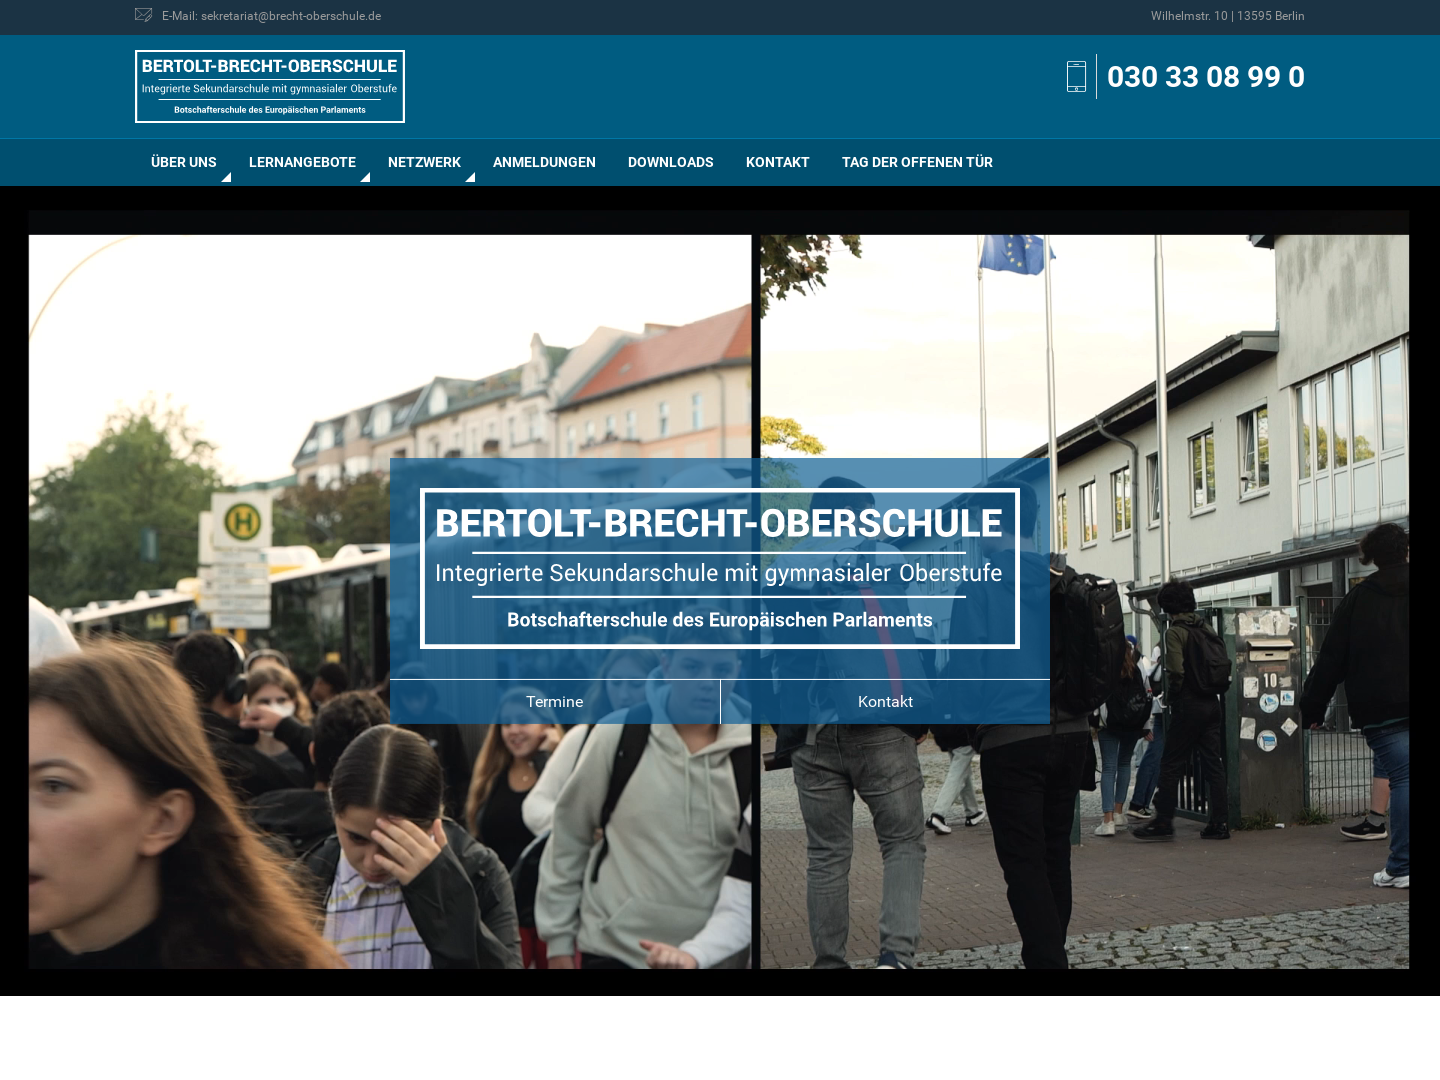The height and width of the screenshot is (1080, 1440).
Task: Go to the Anmeldungen page
Action: [x=544, y=162]
